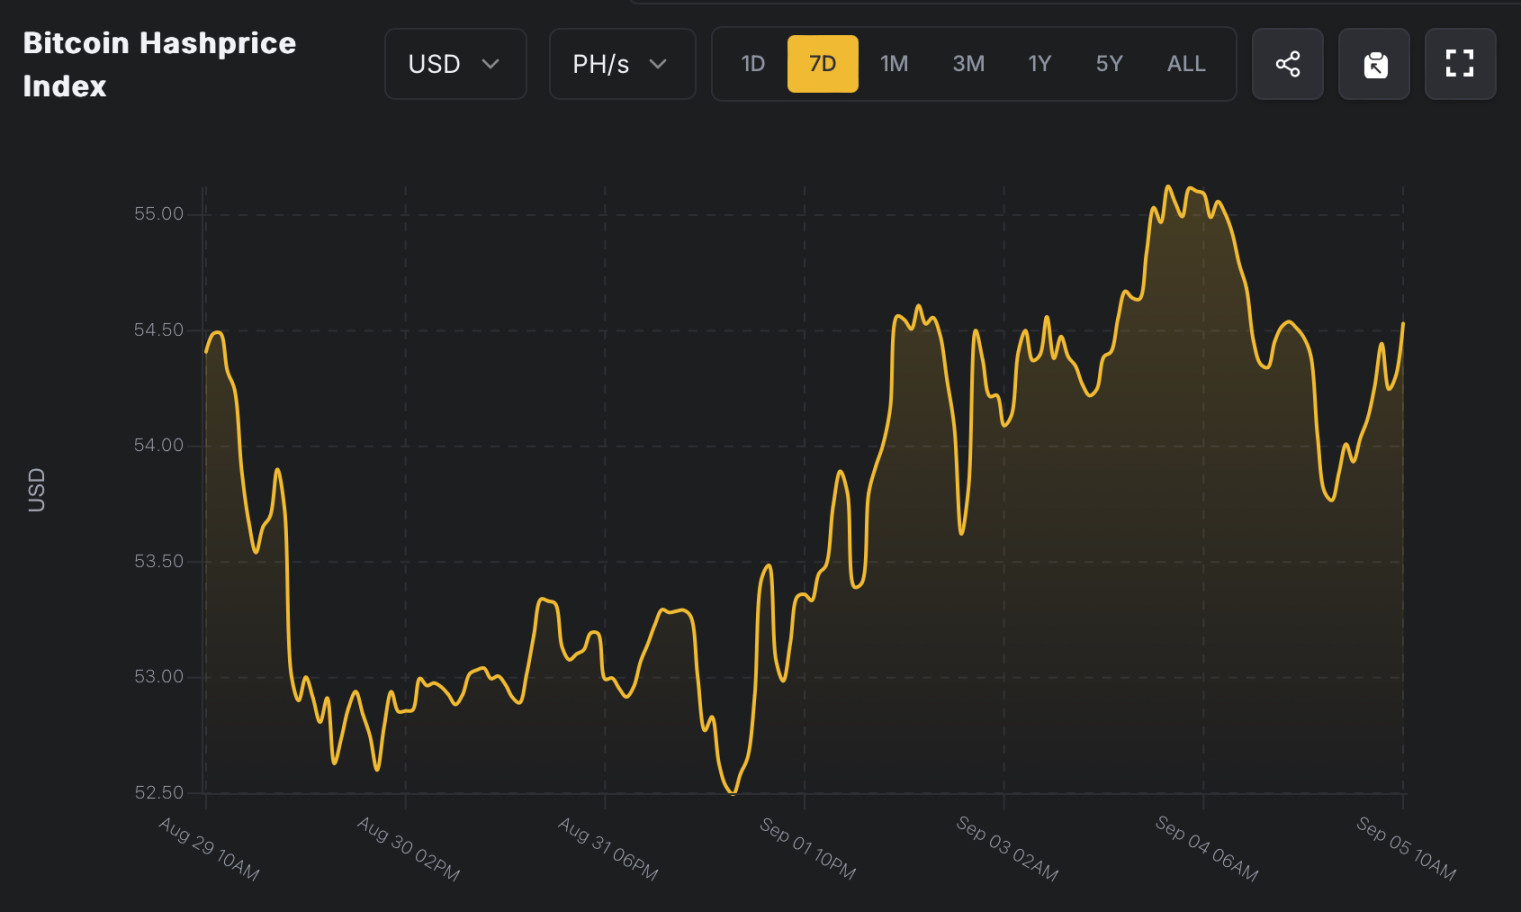Click the Bitcoin Hashprice Index title
Image resolution: width=1521 pixels, height=912 pixels.
[159, 64]
